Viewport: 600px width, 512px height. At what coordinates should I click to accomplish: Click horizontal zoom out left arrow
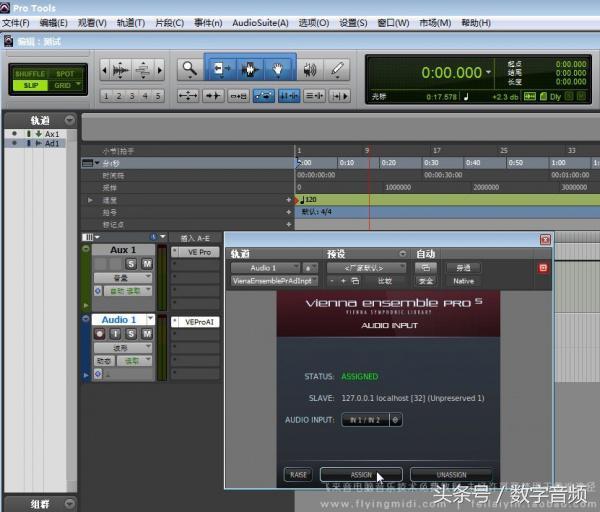click(x=104, y=70)
